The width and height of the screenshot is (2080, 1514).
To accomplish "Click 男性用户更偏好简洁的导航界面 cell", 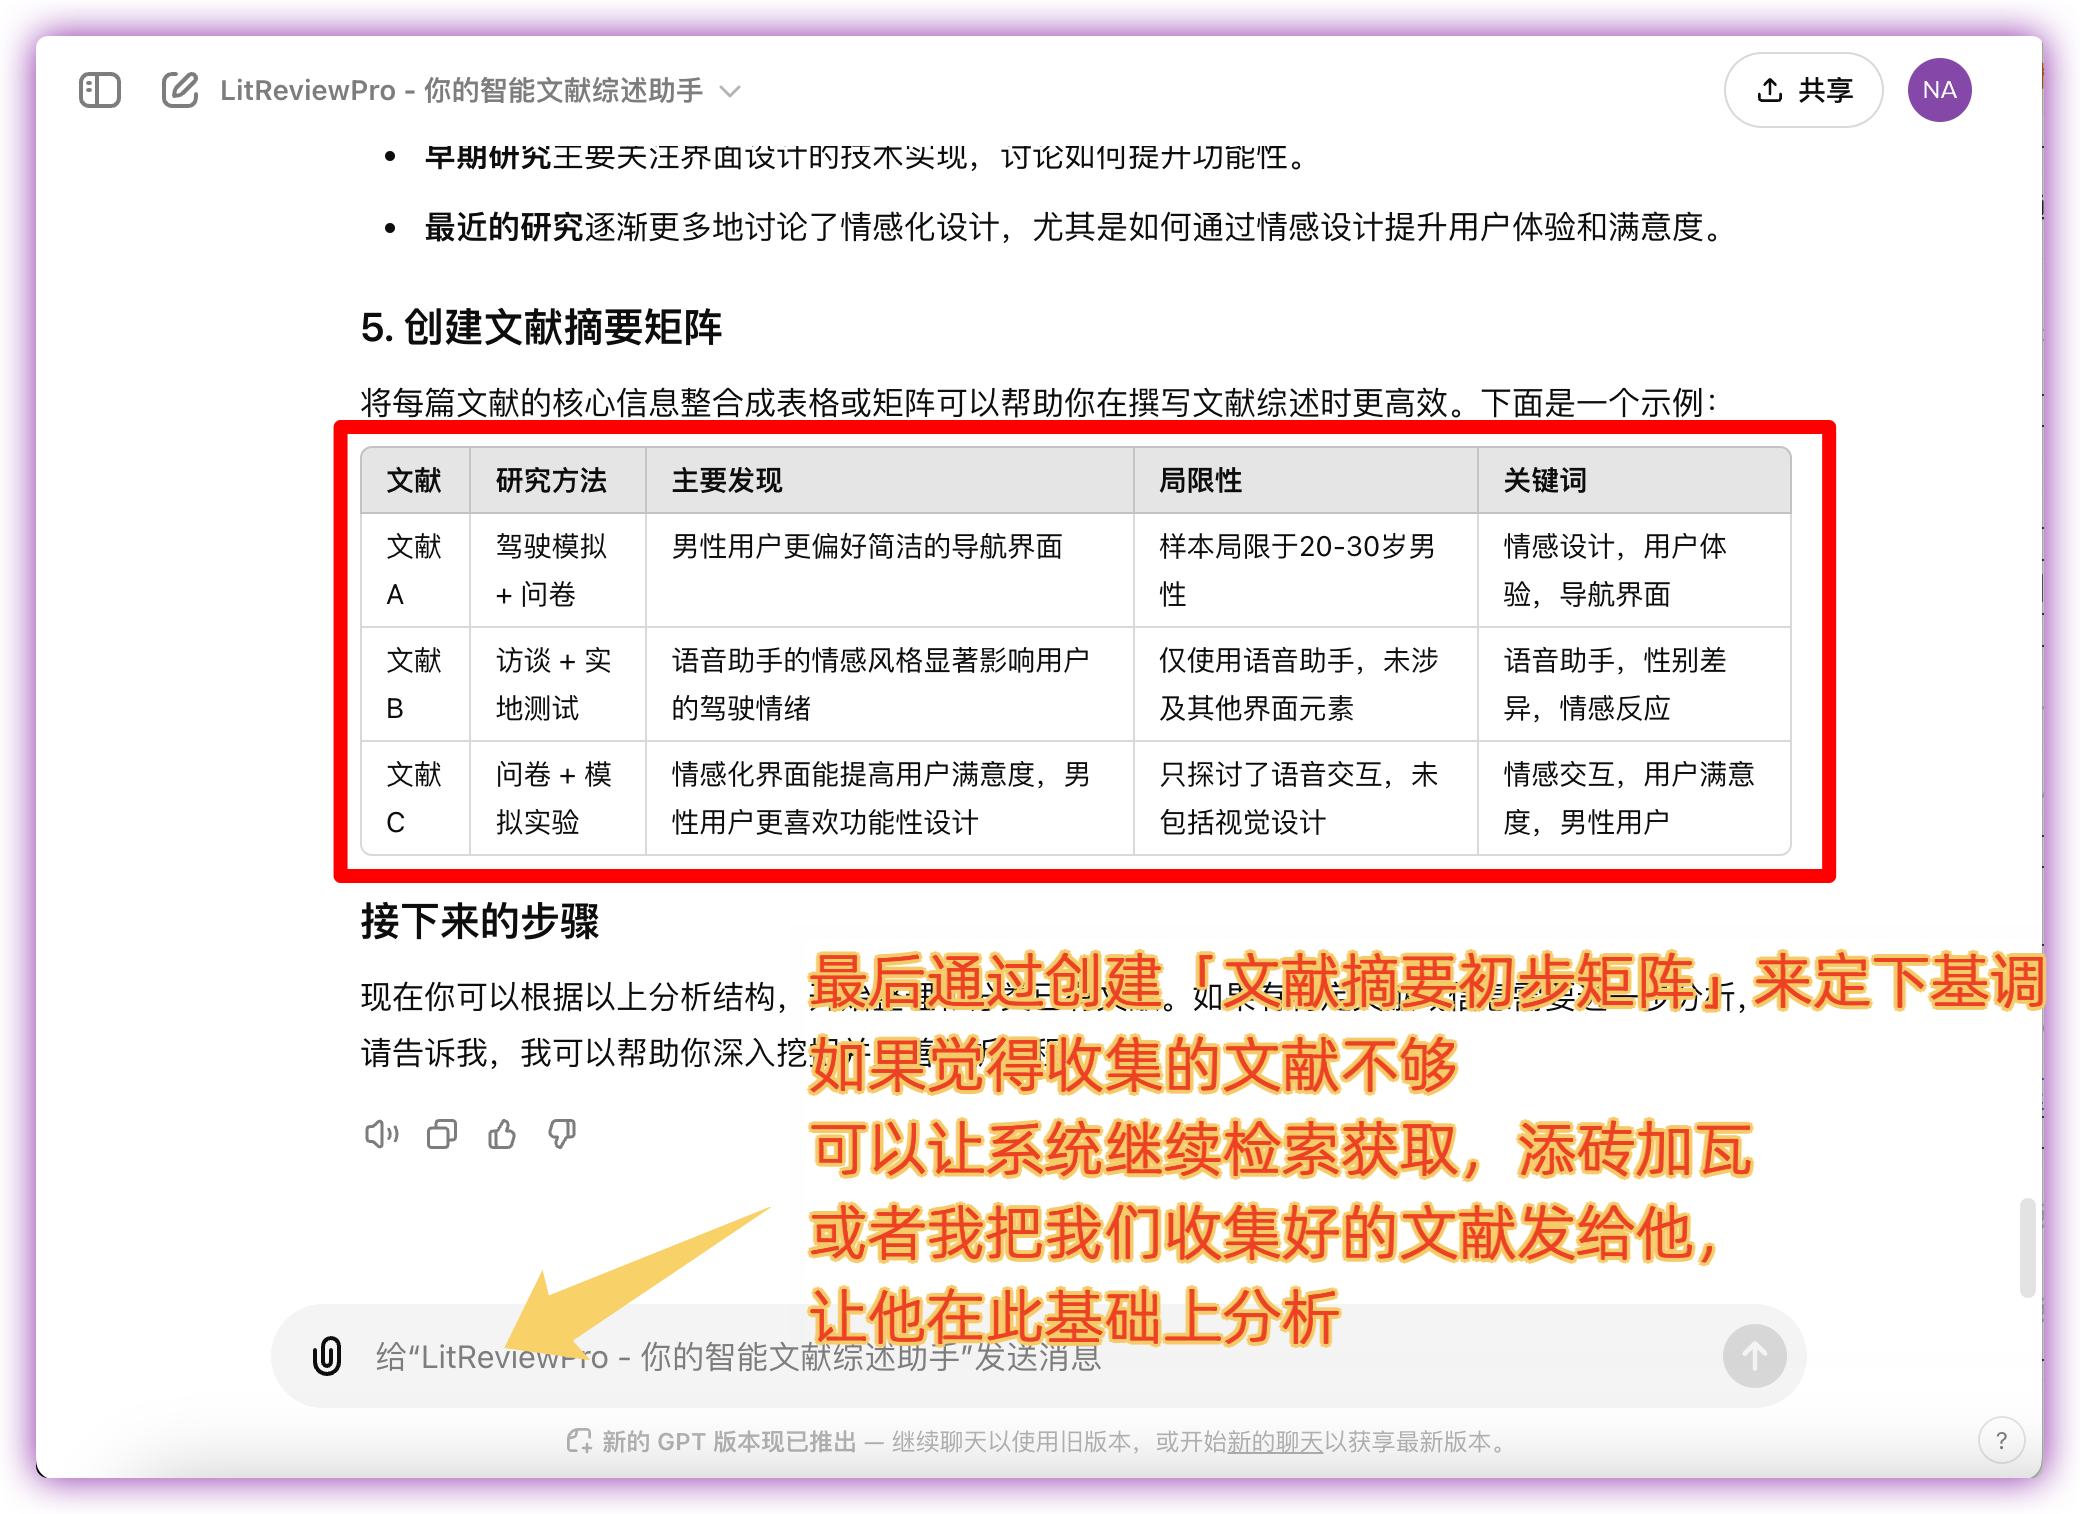I will 890,570.
